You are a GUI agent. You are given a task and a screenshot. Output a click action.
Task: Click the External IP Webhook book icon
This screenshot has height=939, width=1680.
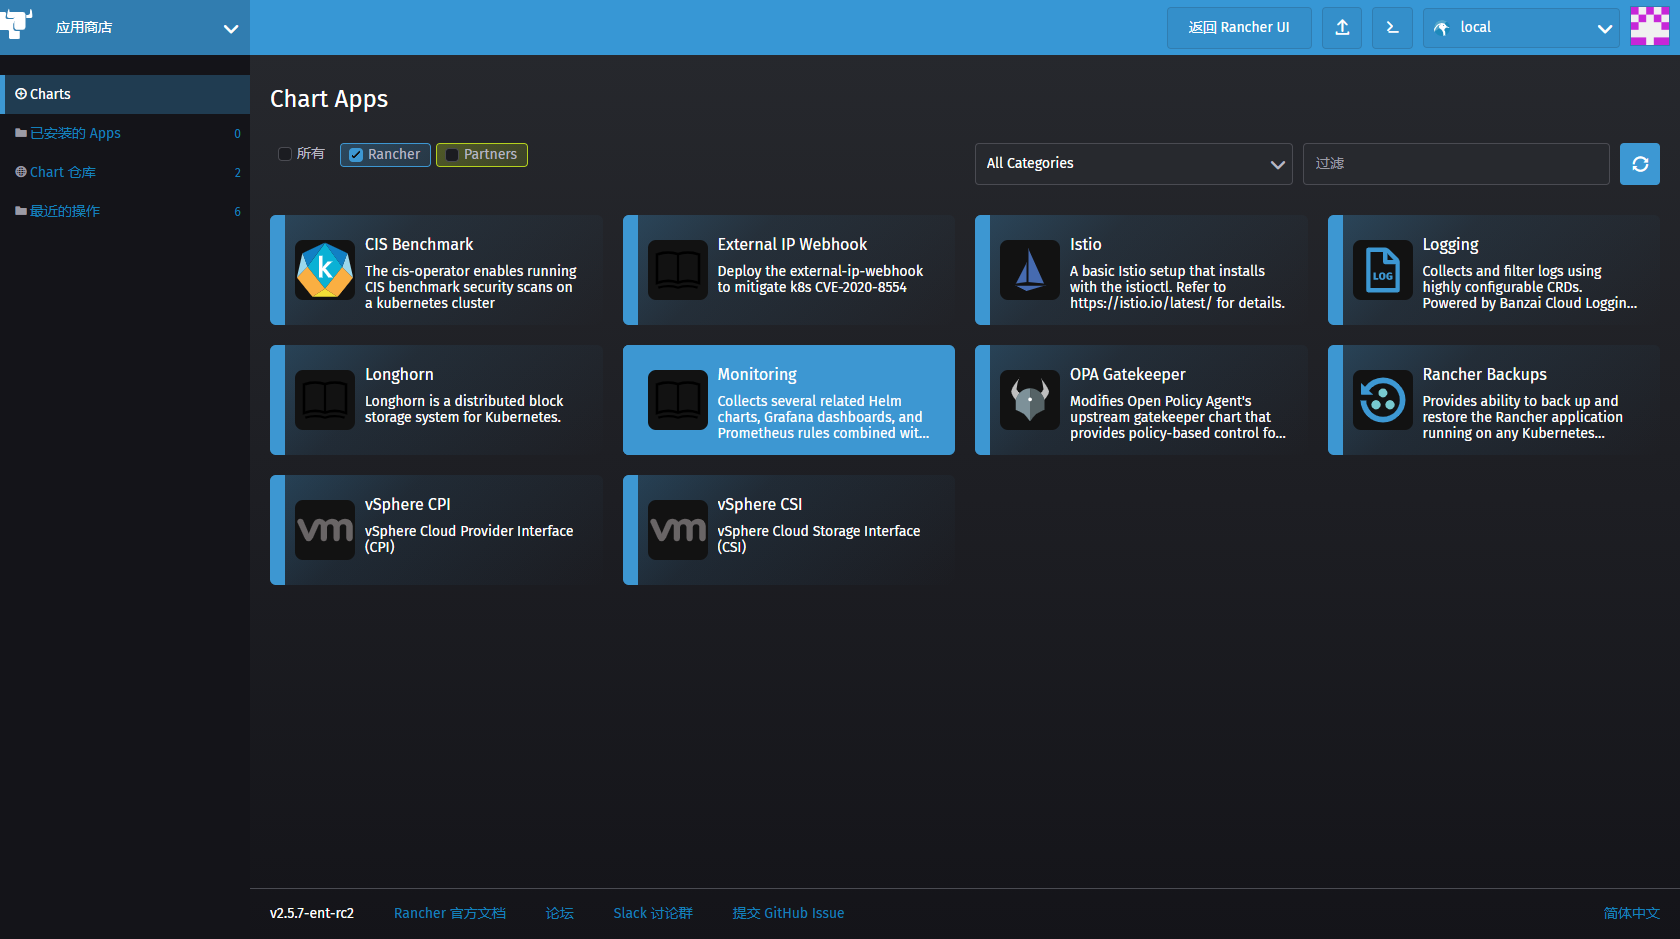[x=678, y=270]
